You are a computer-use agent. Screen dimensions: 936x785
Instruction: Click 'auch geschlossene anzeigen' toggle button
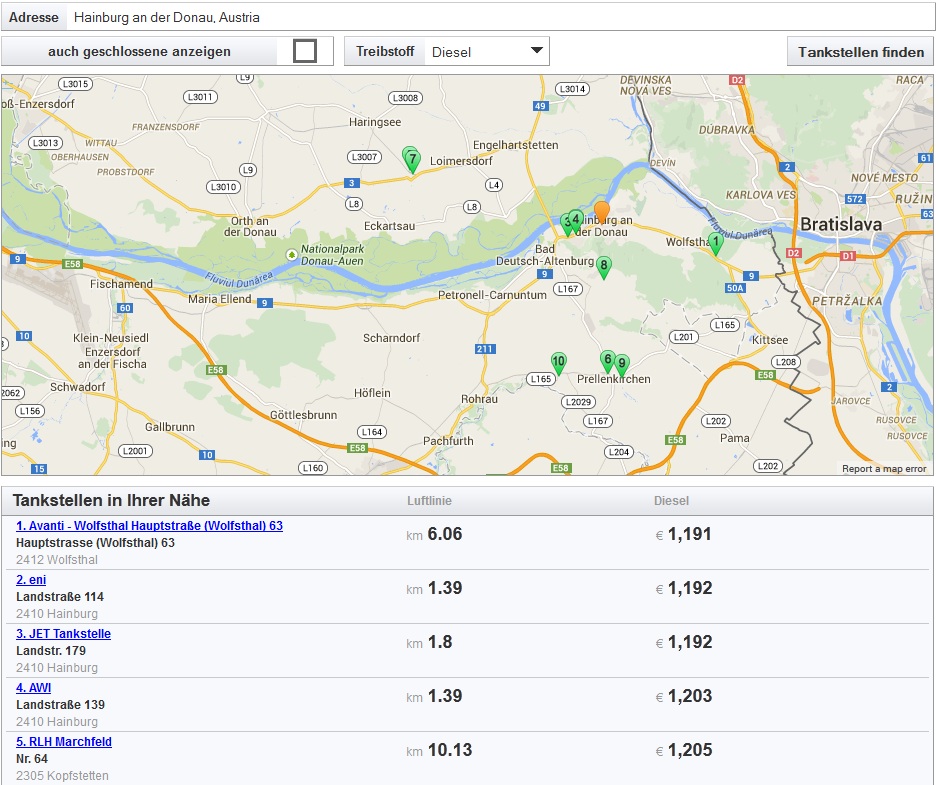click(x=139, y=52)
